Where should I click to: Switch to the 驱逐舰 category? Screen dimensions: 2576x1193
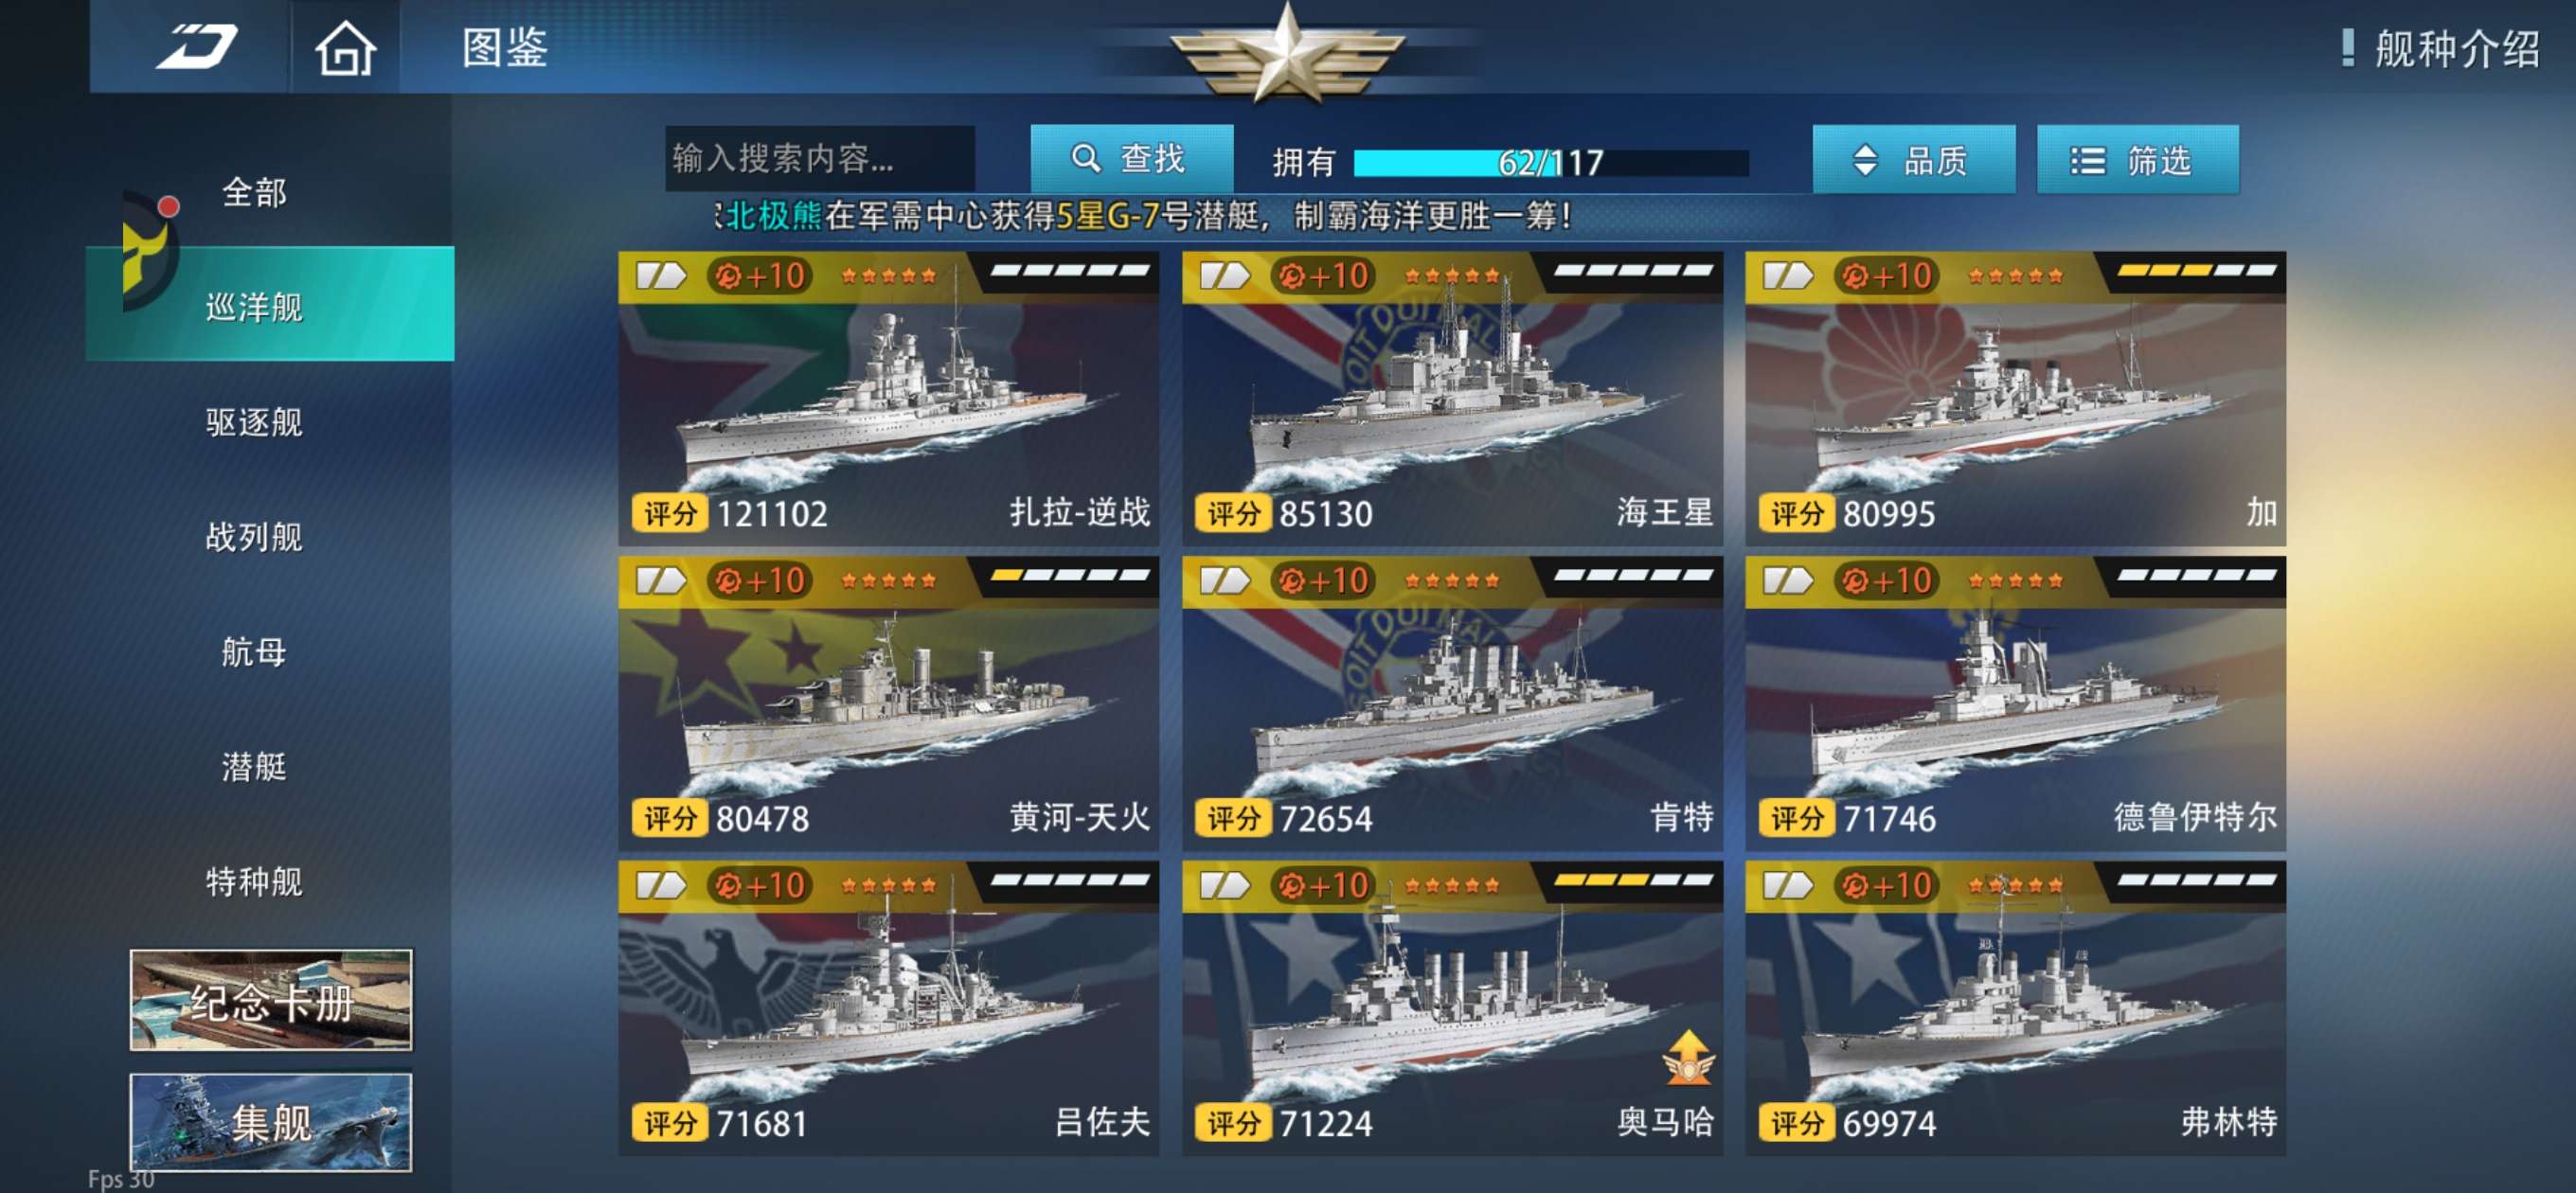pyautogui.click(x=254, y=422)
